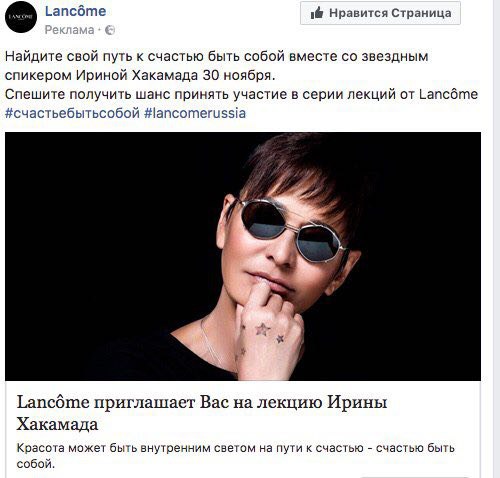500x478 pixels.
Task: Like the page via Нравится Страница button
Action: [380, 13]
